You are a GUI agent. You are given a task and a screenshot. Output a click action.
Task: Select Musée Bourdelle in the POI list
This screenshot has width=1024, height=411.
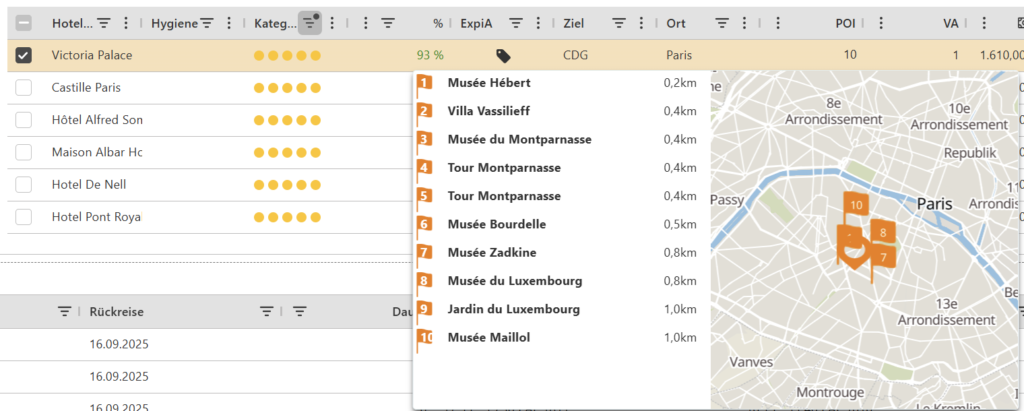point(496,225)
